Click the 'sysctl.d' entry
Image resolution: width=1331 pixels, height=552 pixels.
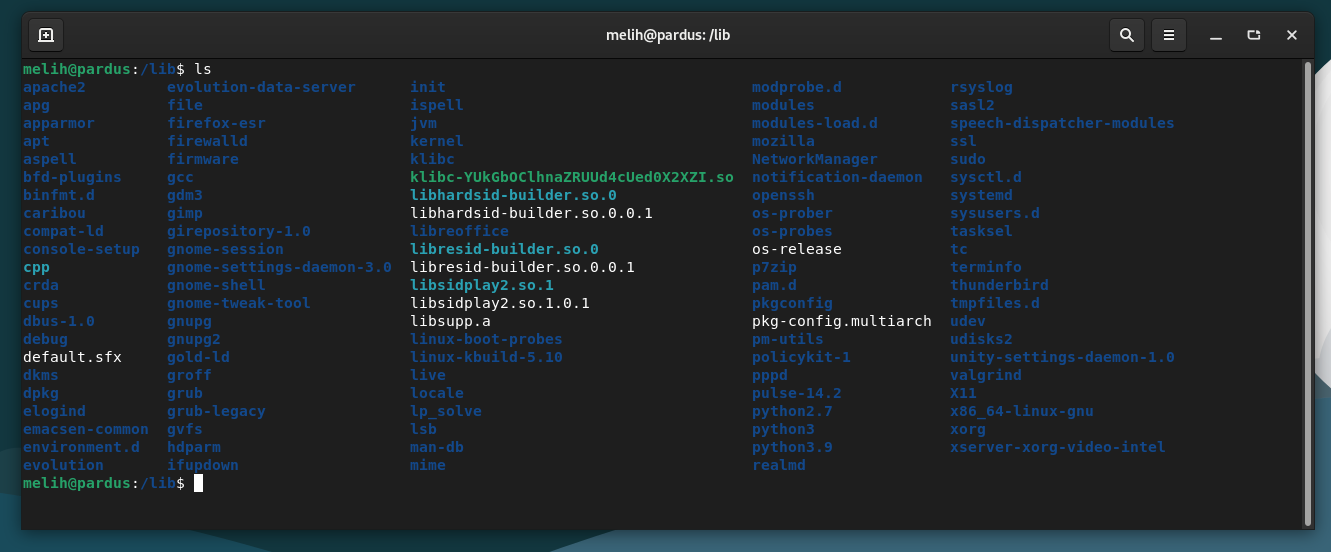point(986,177)
